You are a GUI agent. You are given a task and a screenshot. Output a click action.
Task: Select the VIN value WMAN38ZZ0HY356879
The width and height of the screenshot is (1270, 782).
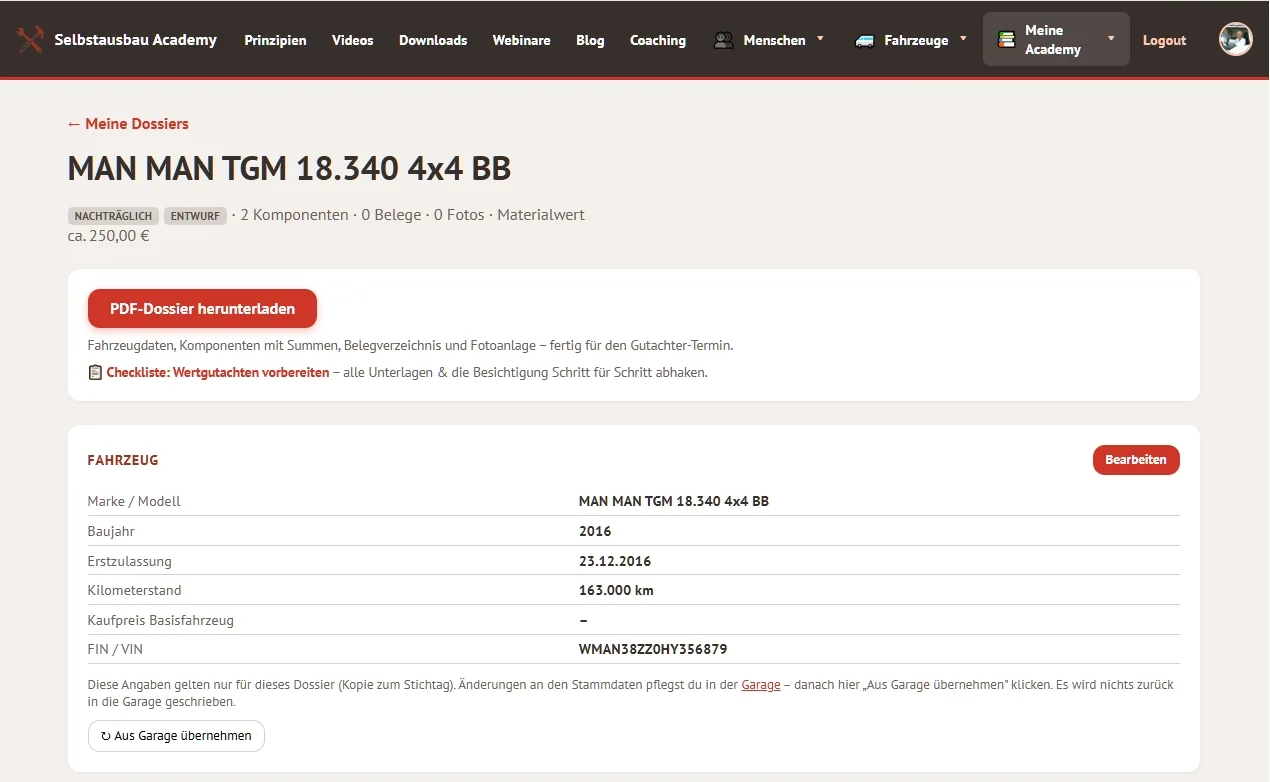[653, 649]
